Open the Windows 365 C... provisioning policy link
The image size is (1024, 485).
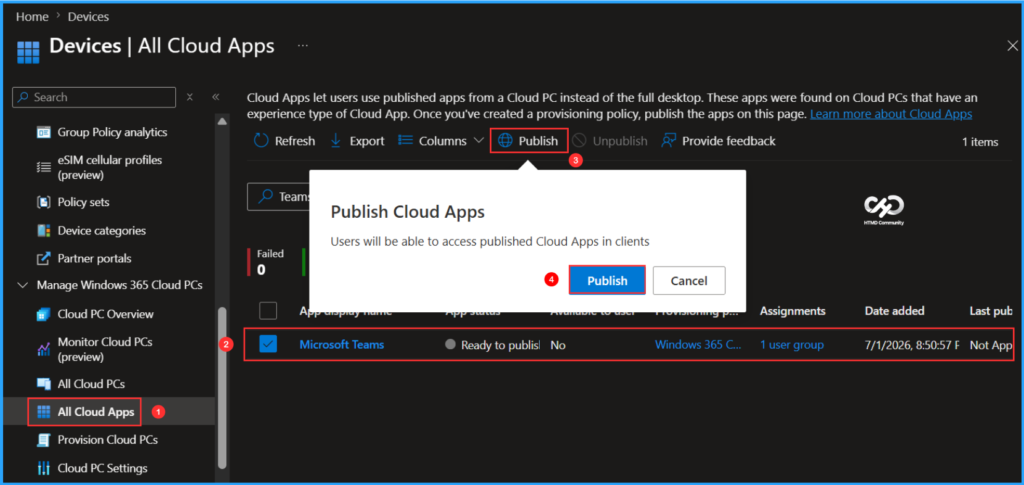[x=698, y=345]
